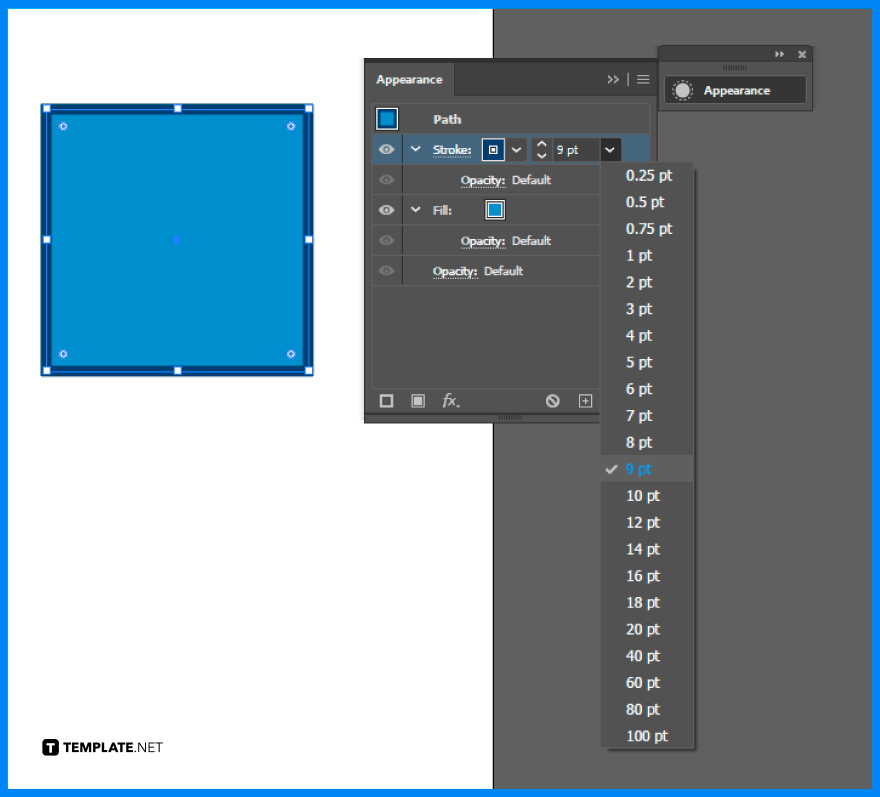
Task: Switch to the Appearance tab
Action: [x=409, y=79]
